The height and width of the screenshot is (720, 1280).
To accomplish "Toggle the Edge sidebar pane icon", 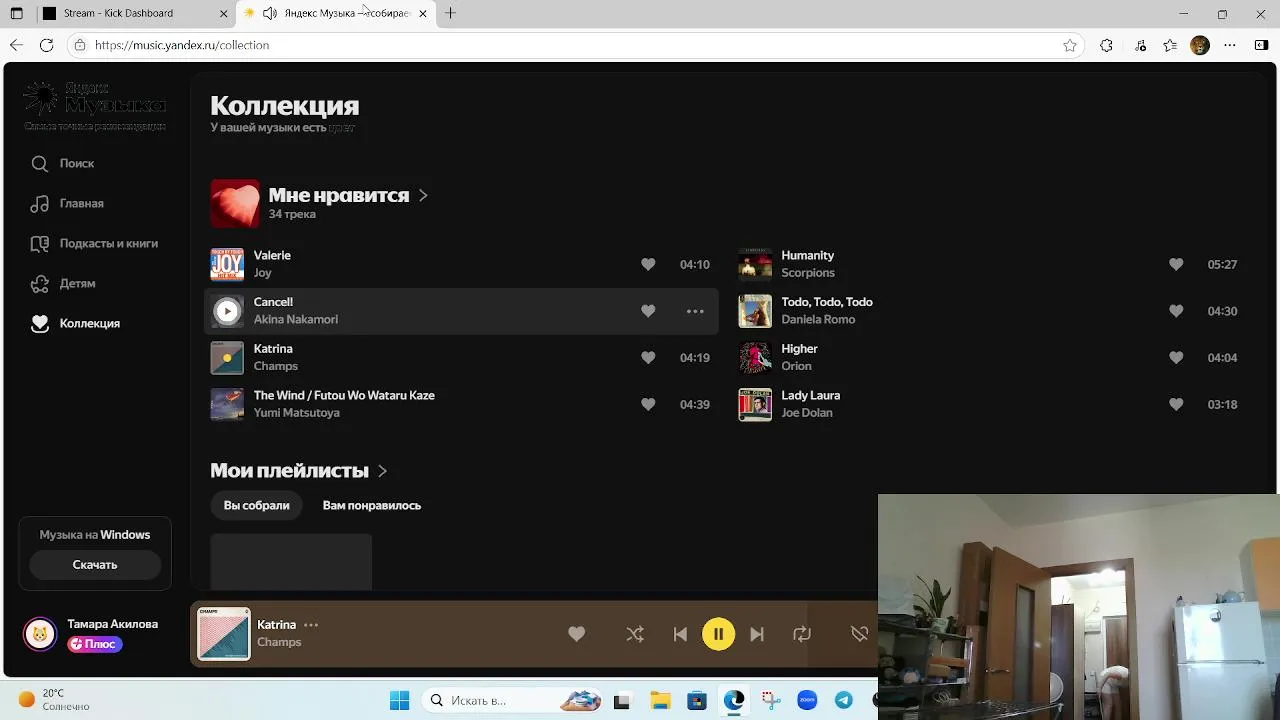I will click(1260, 45).
